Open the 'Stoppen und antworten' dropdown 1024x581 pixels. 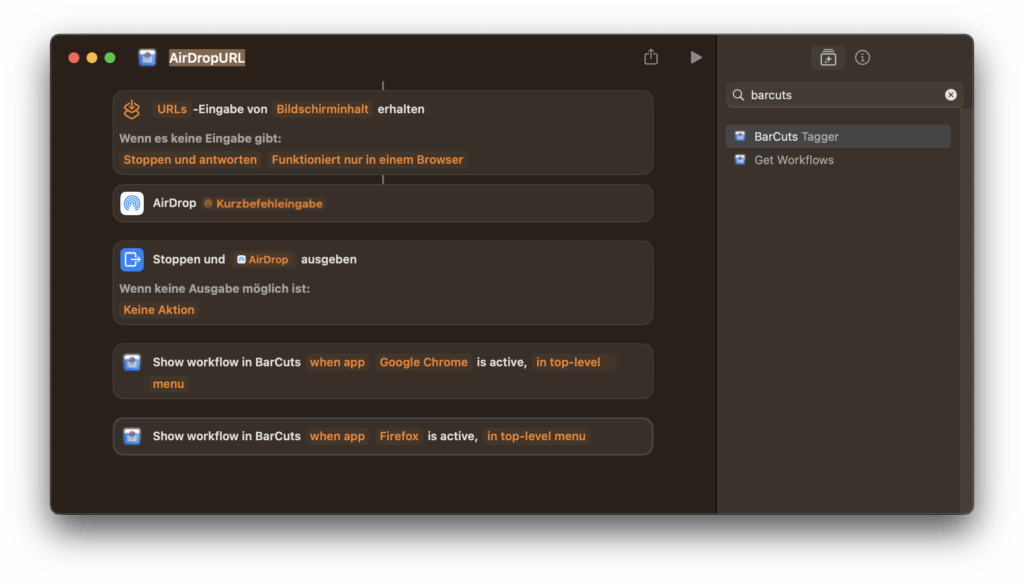190,160
